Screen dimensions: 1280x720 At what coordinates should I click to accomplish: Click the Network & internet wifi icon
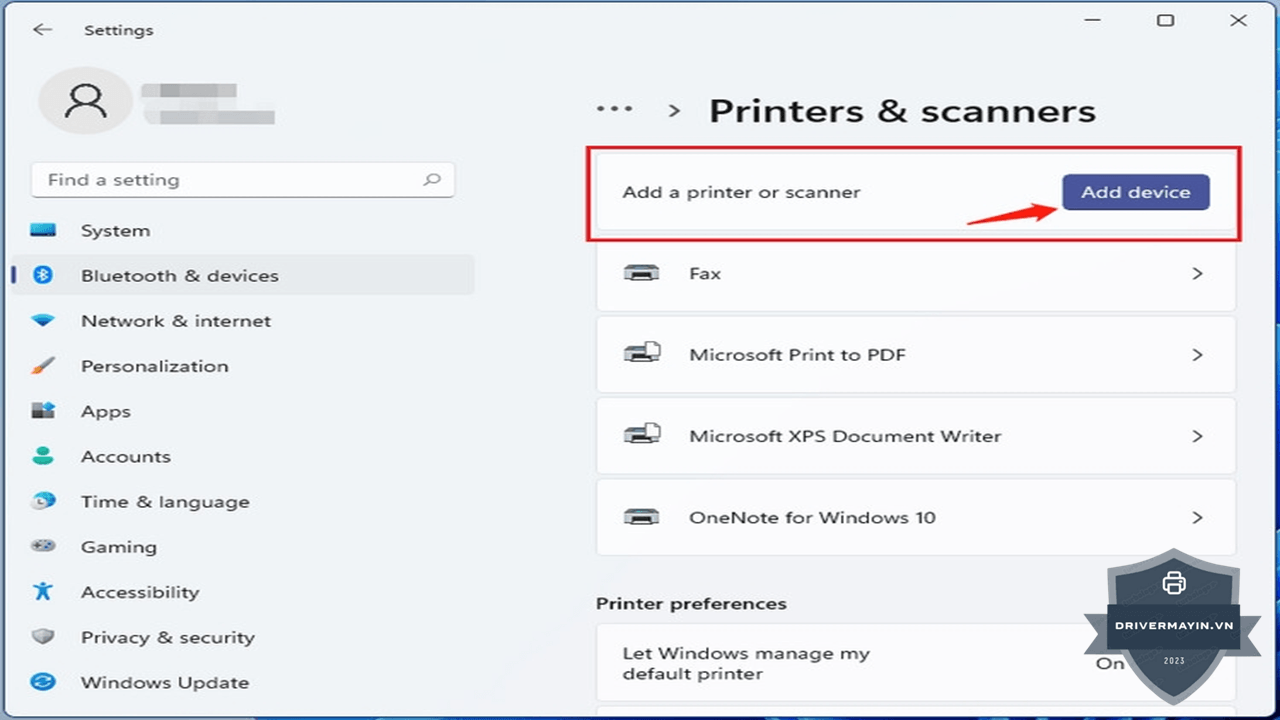coord(43,321)
